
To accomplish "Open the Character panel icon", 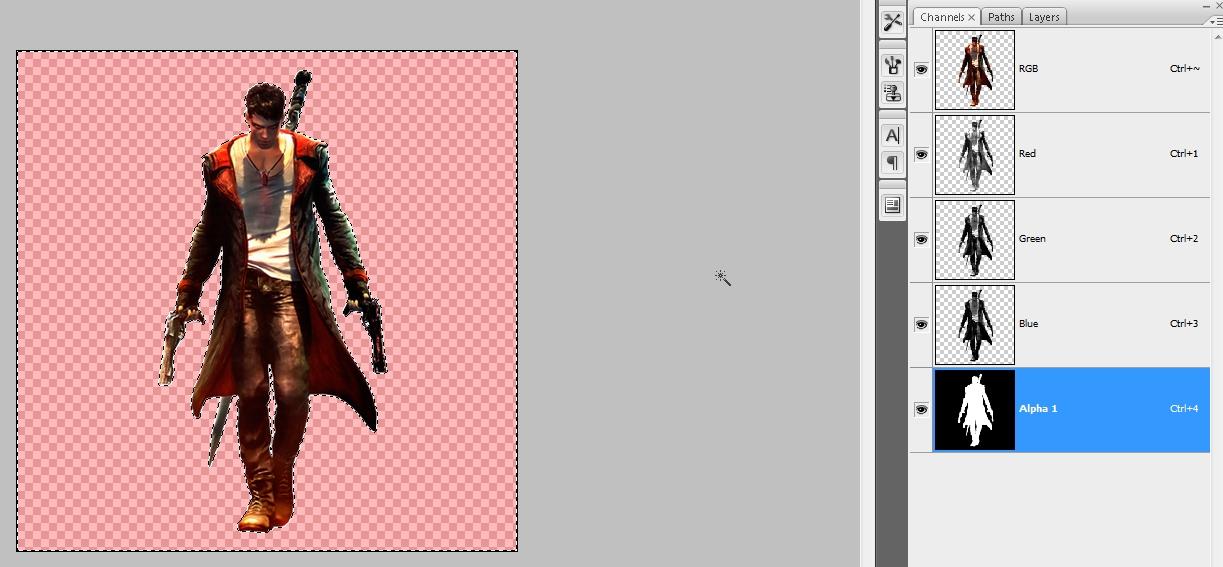I will [892, 134].
